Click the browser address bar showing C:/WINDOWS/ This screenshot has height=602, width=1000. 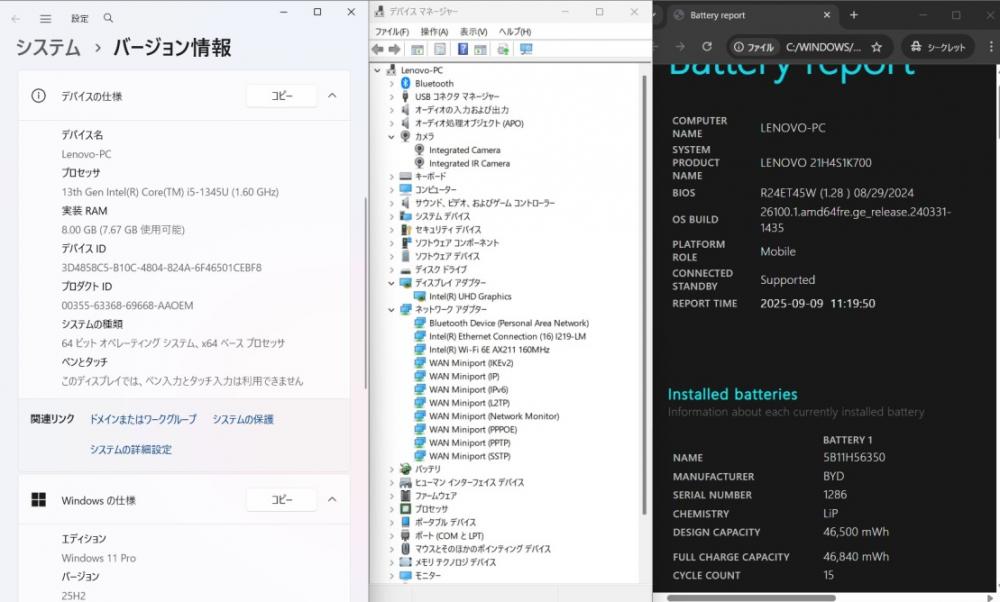pos(823,47)
